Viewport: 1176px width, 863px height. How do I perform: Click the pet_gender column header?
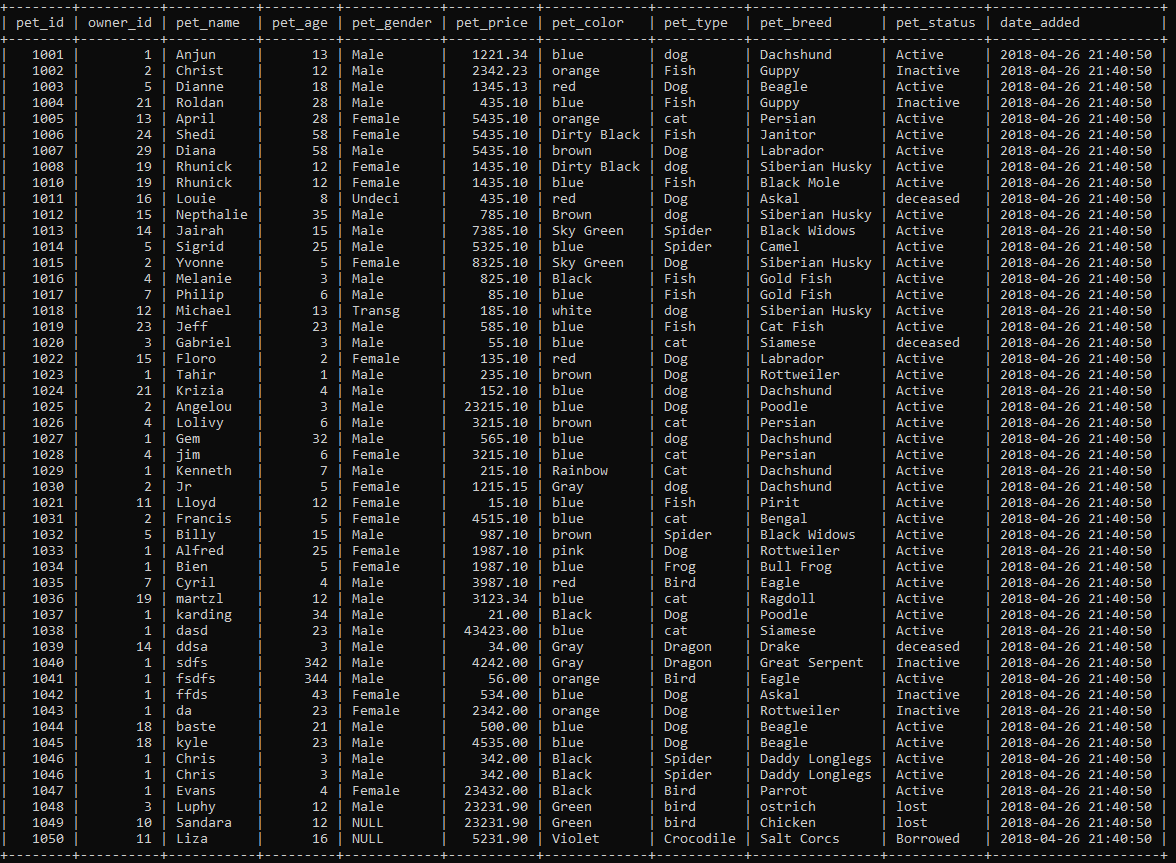coord(394,22)
